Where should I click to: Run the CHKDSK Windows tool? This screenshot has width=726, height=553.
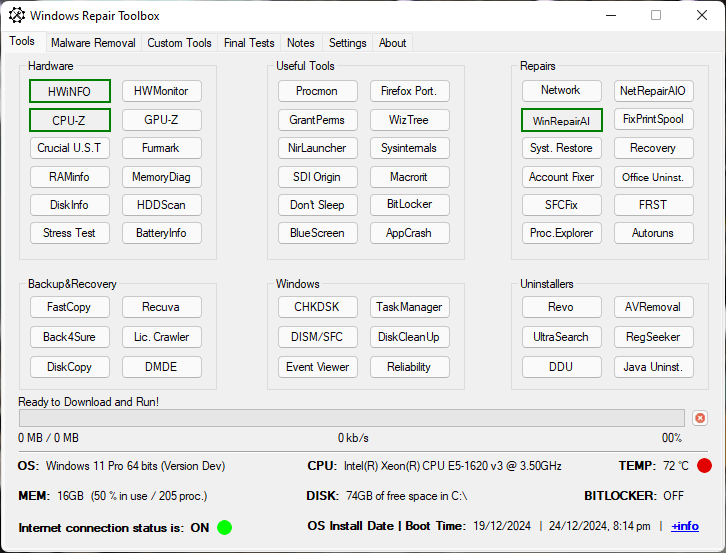(x=317, y=307)
